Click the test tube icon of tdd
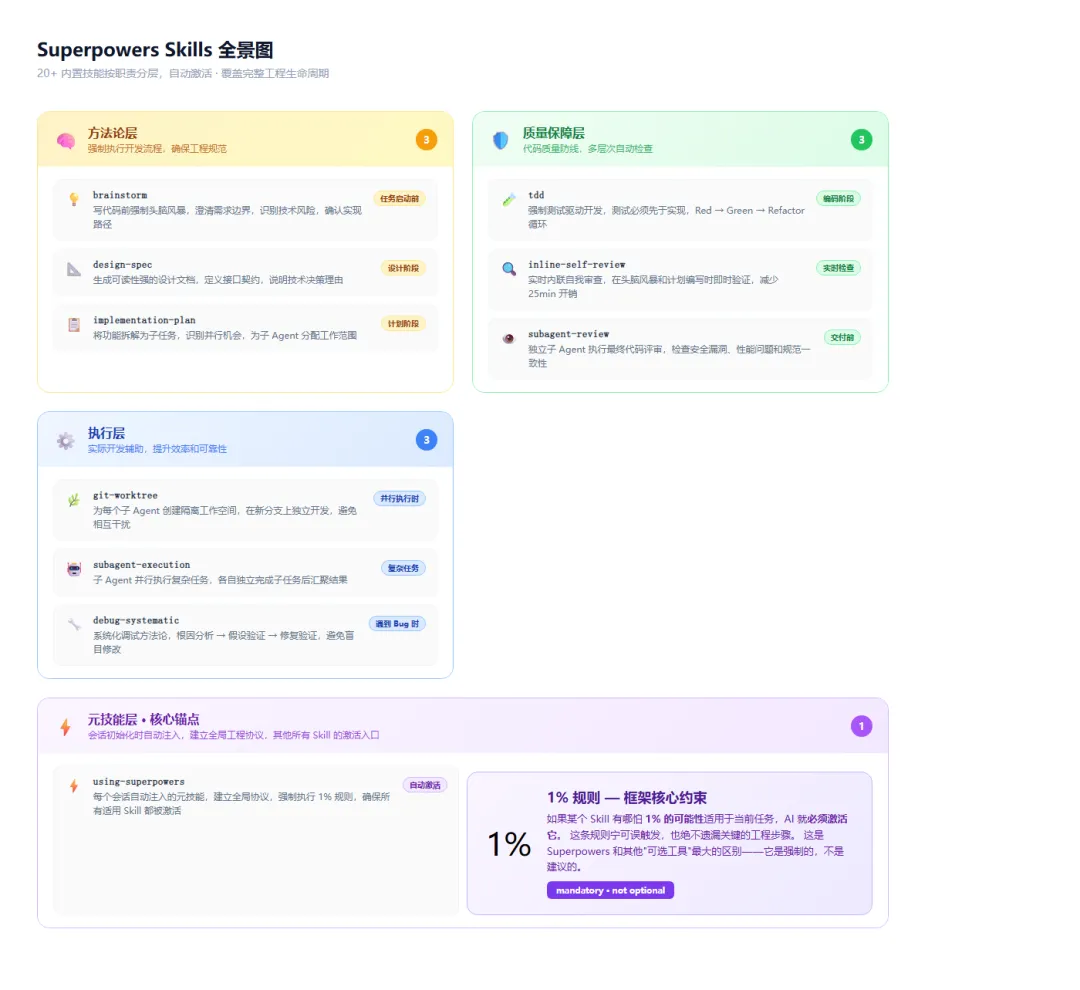The height and width of the screenshot is (990, 1080). point(509,199)
